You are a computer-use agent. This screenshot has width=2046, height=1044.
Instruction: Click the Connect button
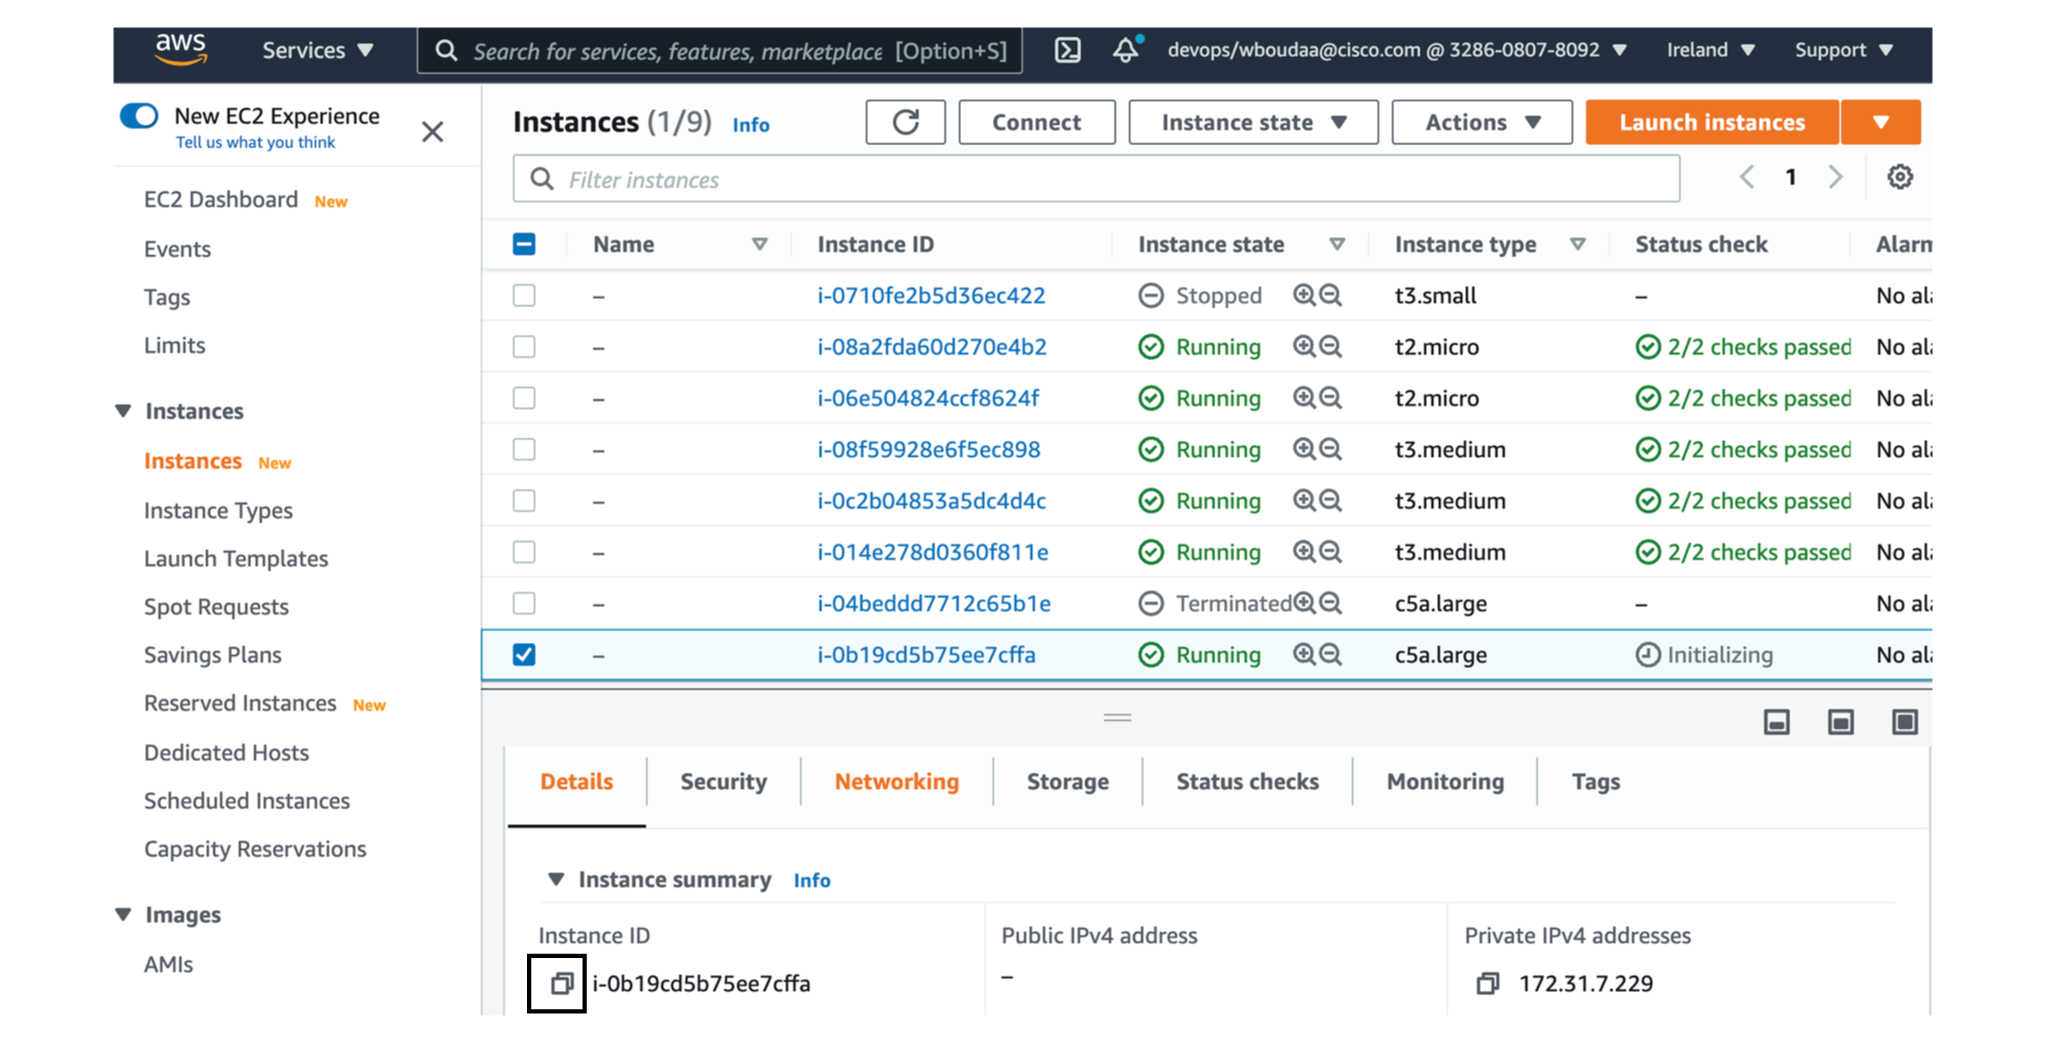pyautogui.click(x=1037, y=122)
